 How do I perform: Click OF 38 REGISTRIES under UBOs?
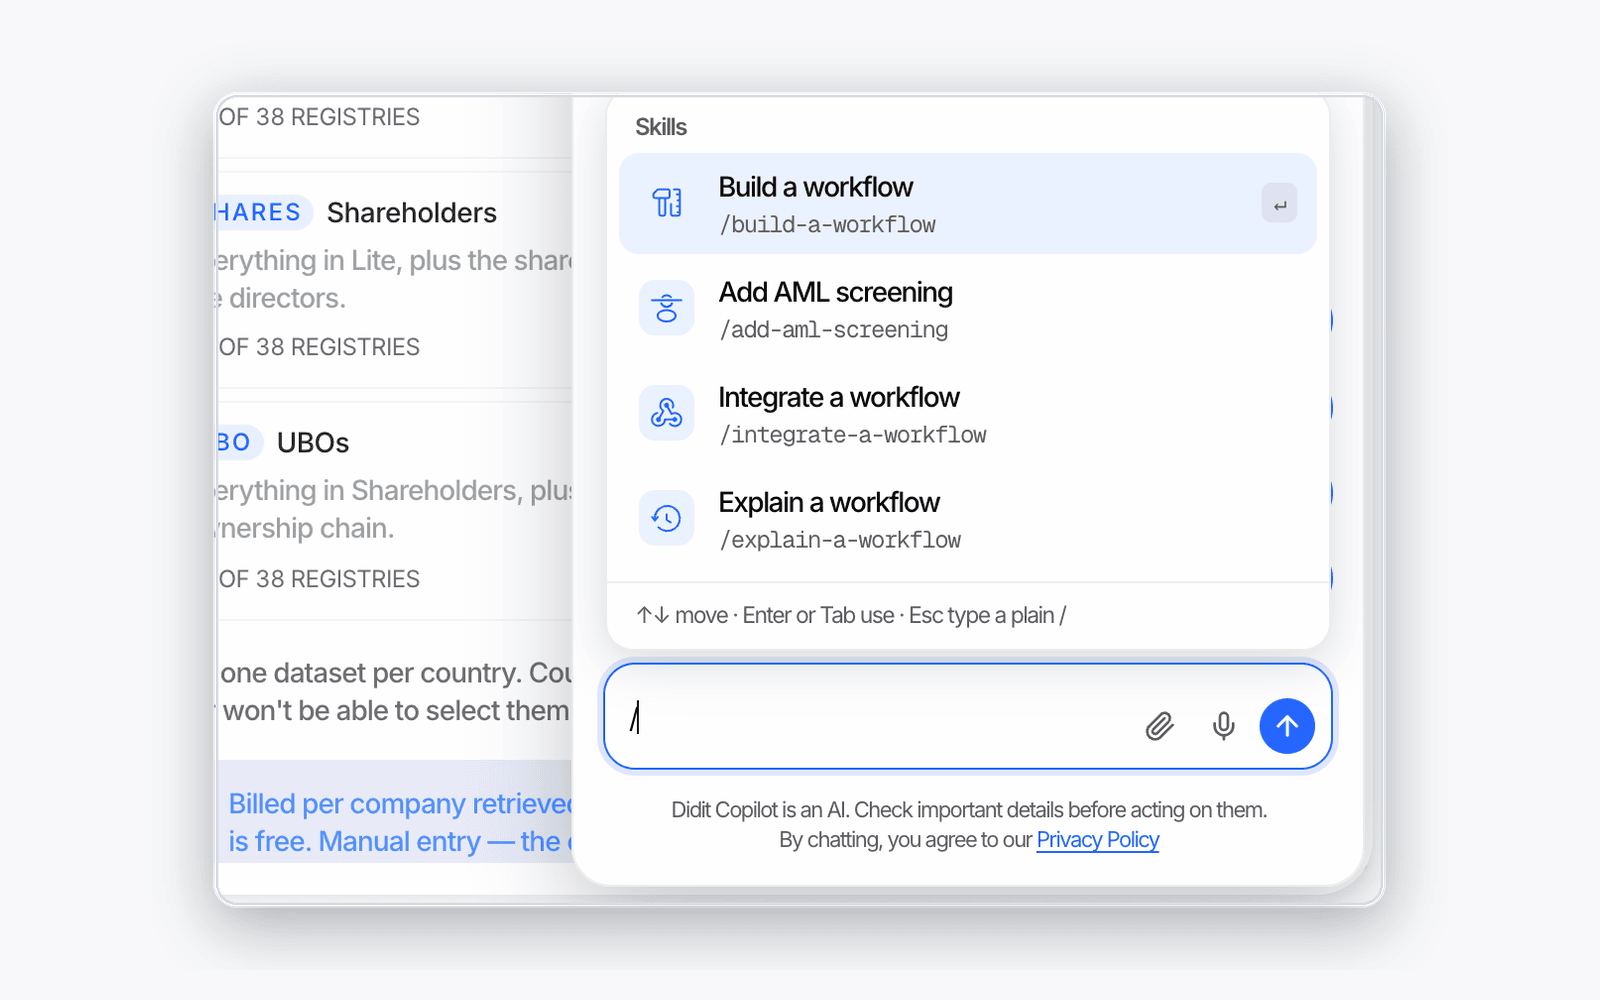[319, 579]
